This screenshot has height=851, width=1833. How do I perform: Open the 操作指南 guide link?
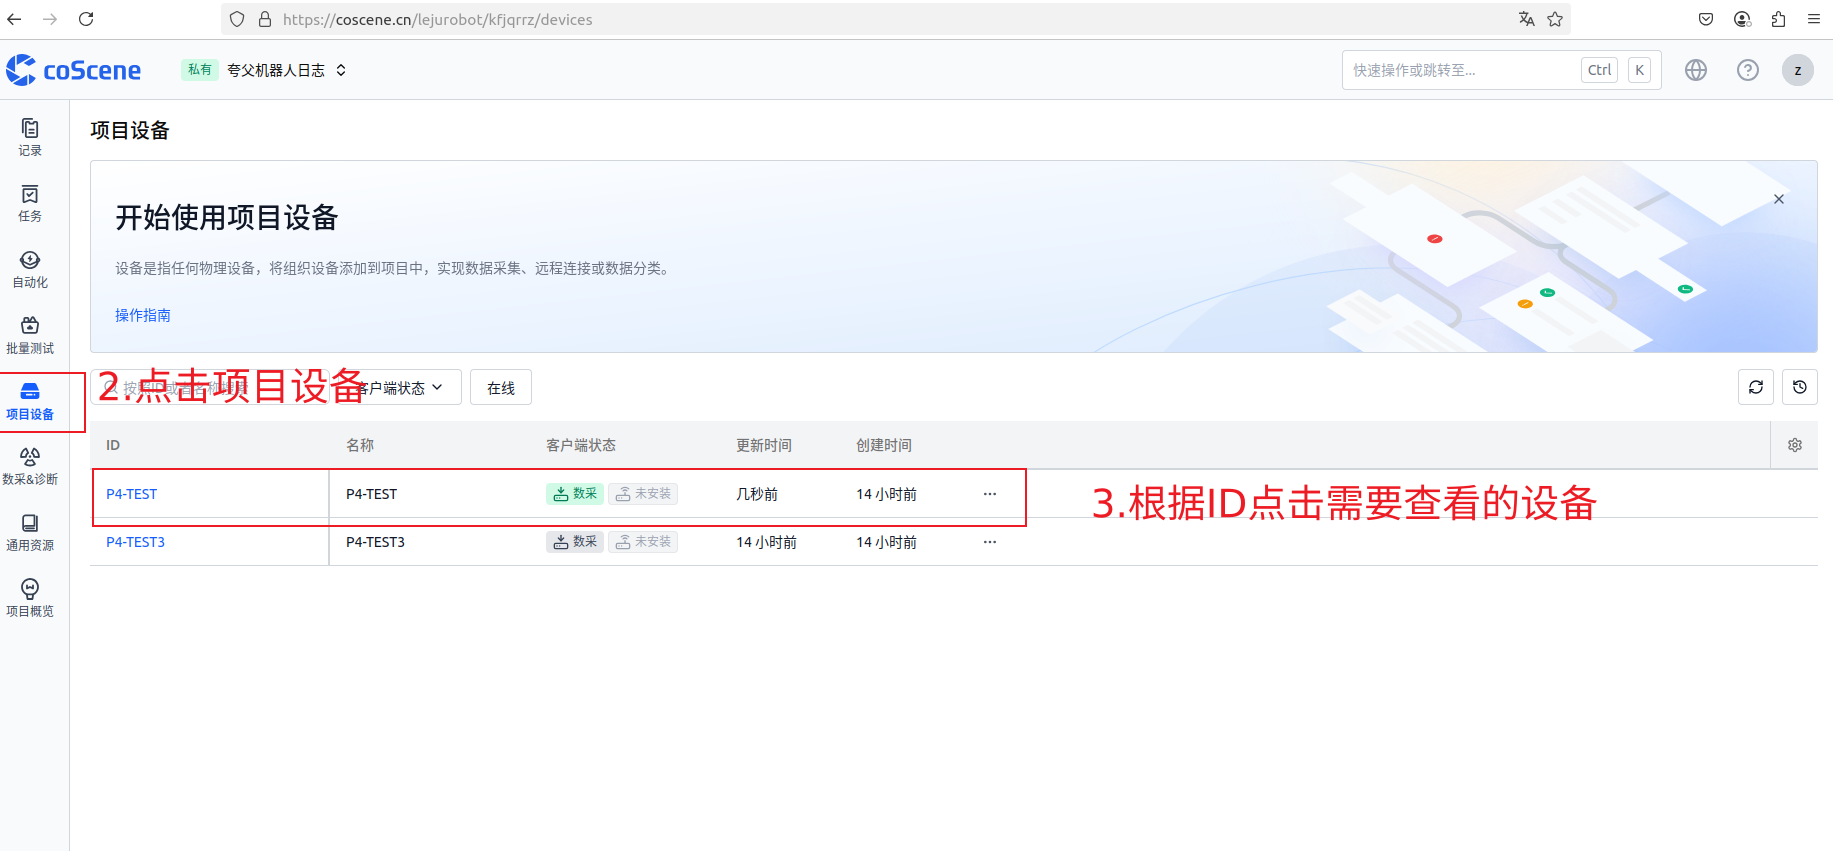tap(142, 315)
